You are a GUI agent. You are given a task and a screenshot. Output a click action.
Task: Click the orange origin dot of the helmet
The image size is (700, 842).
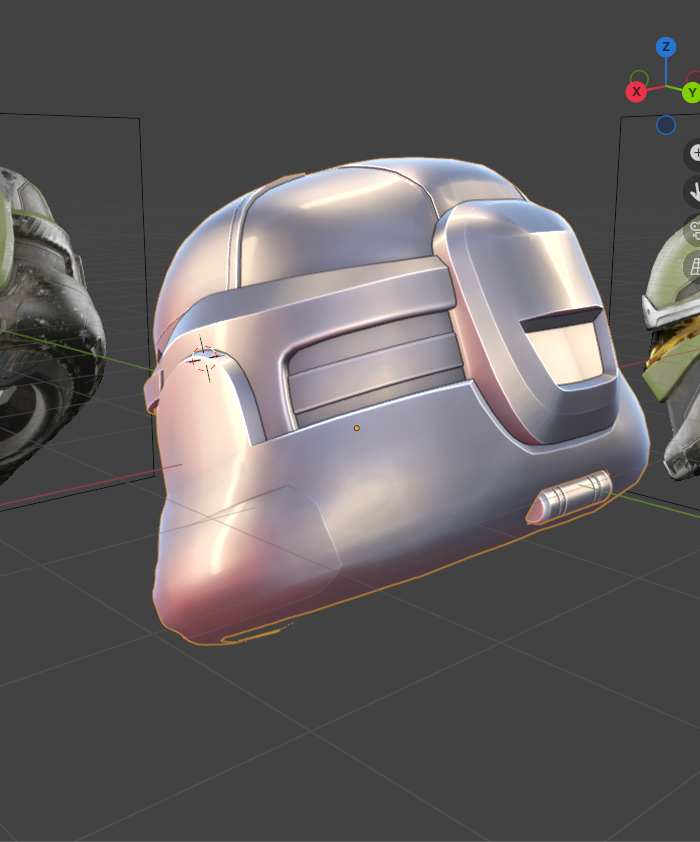[356, 428]
